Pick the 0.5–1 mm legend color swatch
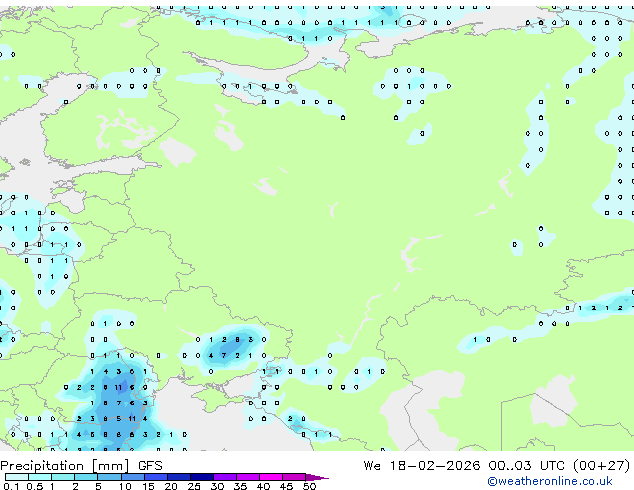The image size is (634, 490). (x=40, y=477)
